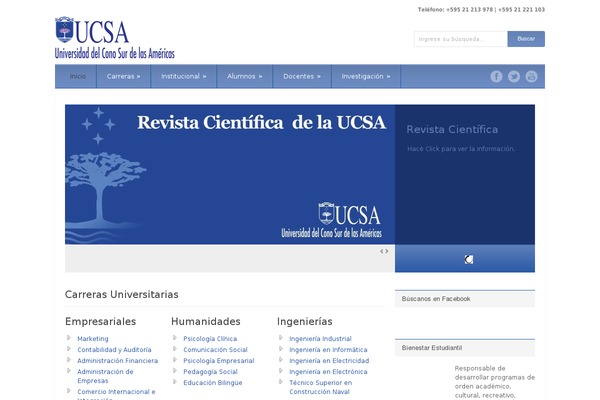The width and height of the screenshot is (600, 400).
Task: Open Psicología Empresarial link
Action: pyautogui.click(x=219, y=361)
